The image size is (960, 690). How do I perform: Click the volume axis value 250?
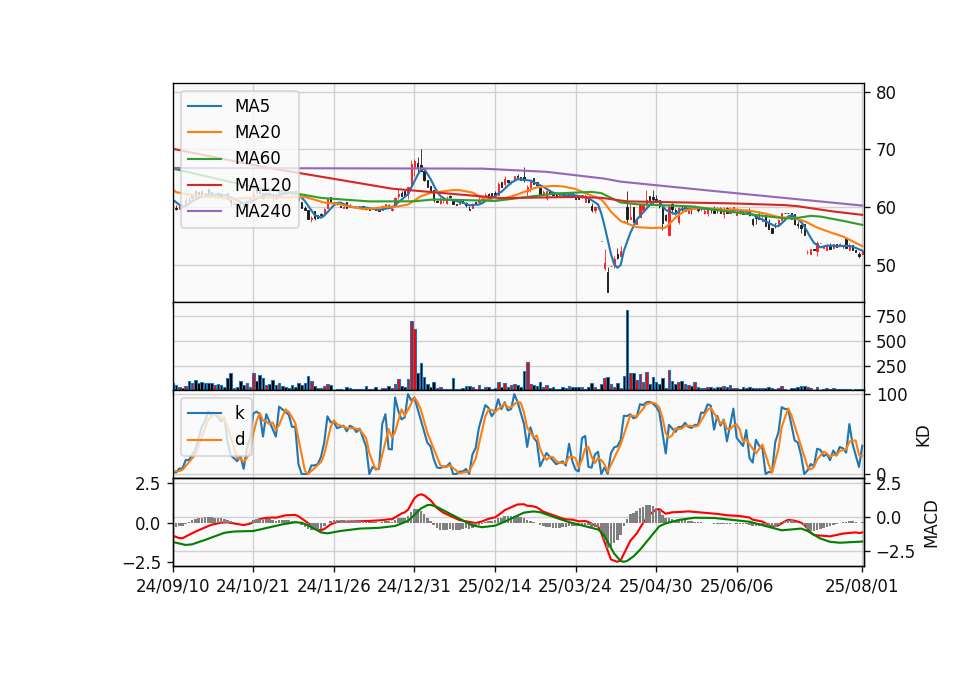tap(891, 367)
